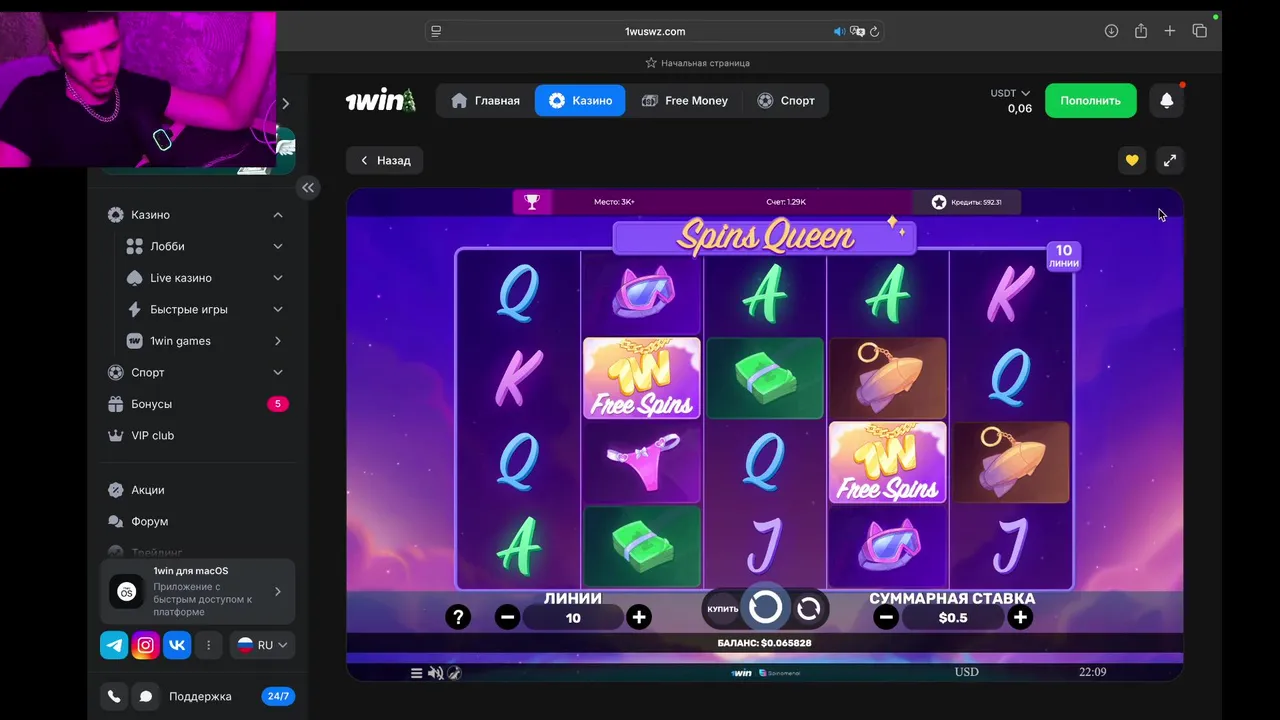Switch to the Спорт top tab
The image size is (1280, 720).
point(786,100)
